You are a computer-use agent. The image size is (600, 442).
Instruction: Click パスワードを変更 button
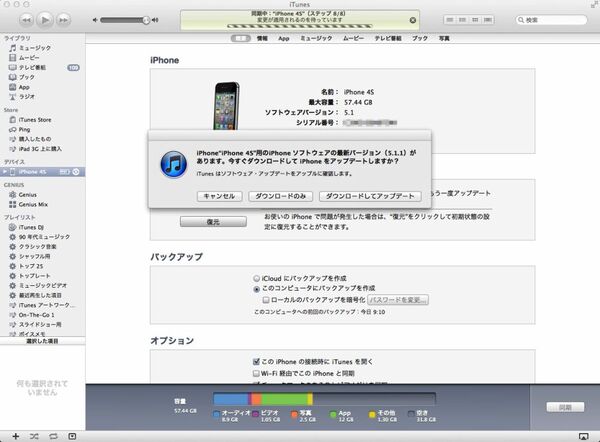pos(398,300)
